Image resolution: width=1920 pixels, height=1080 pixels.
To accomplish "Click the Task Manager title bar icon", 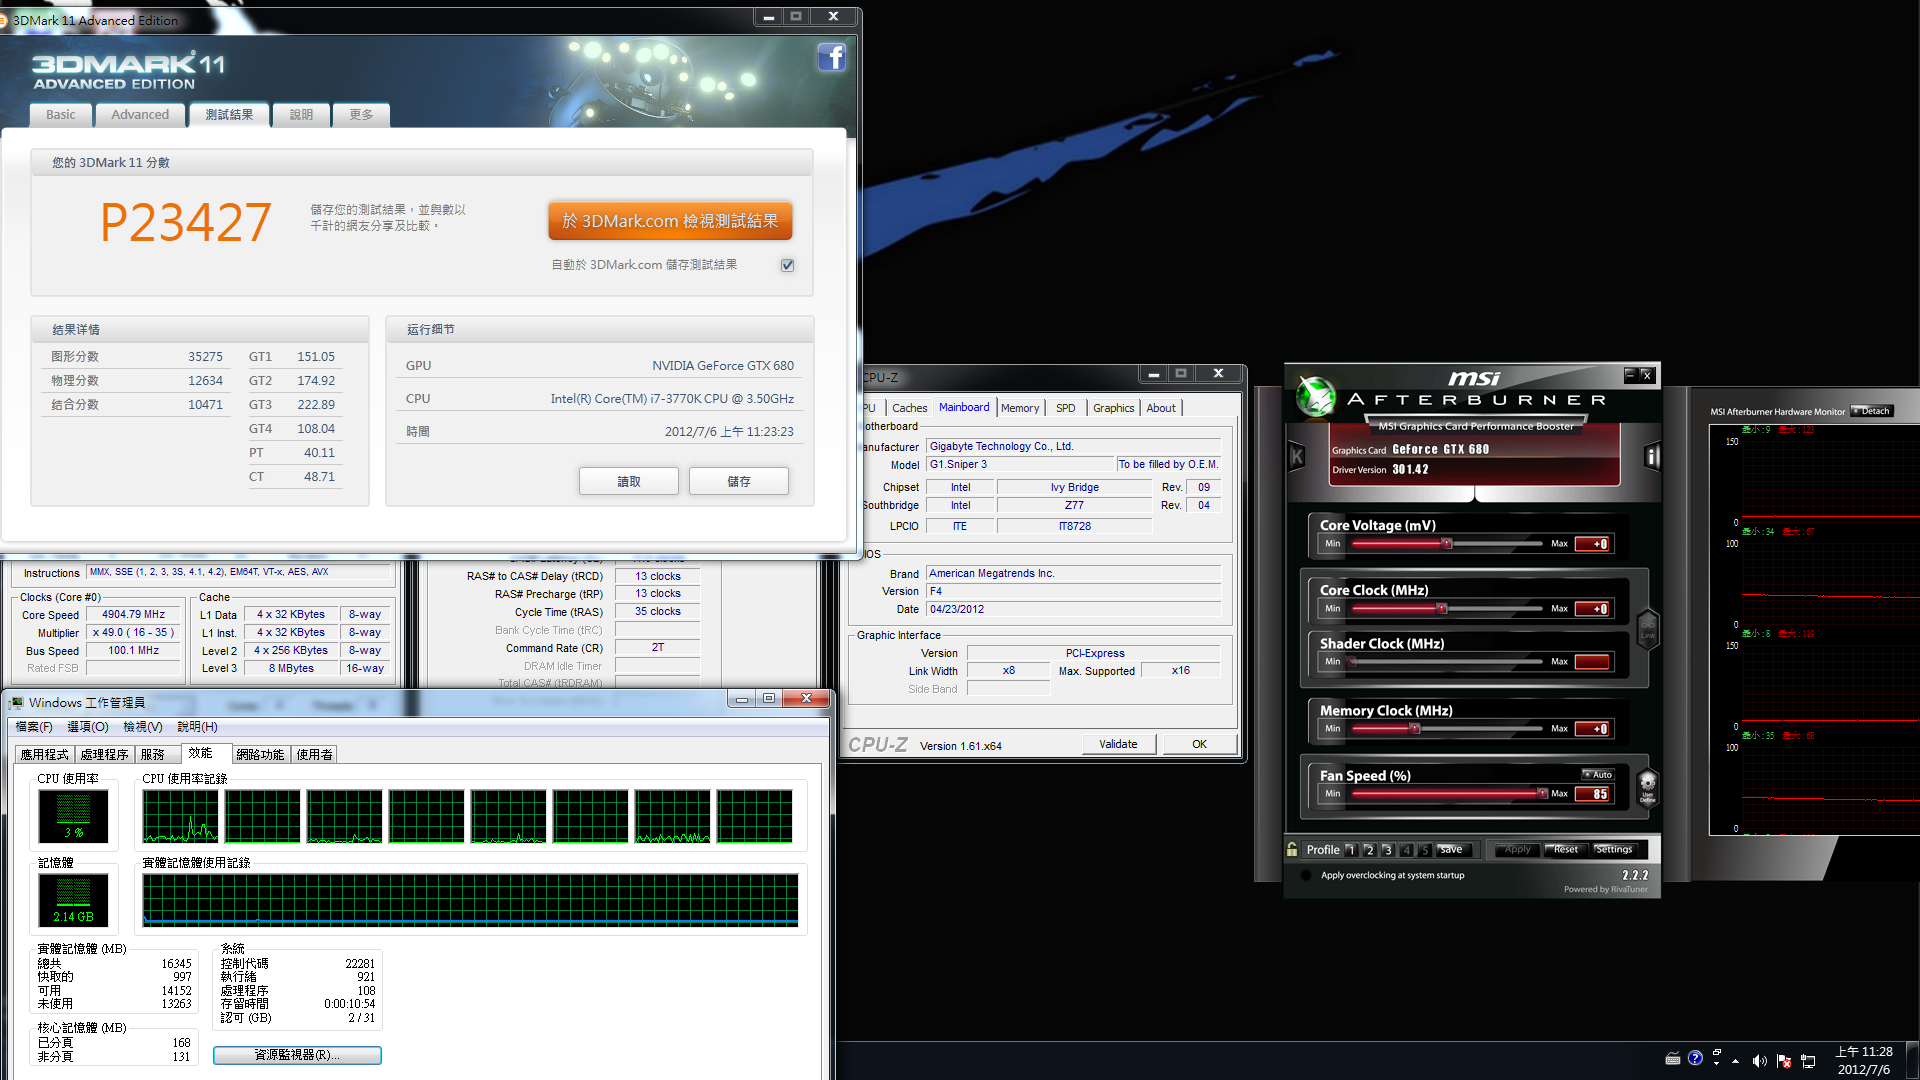I will click(x=16, y=703).
